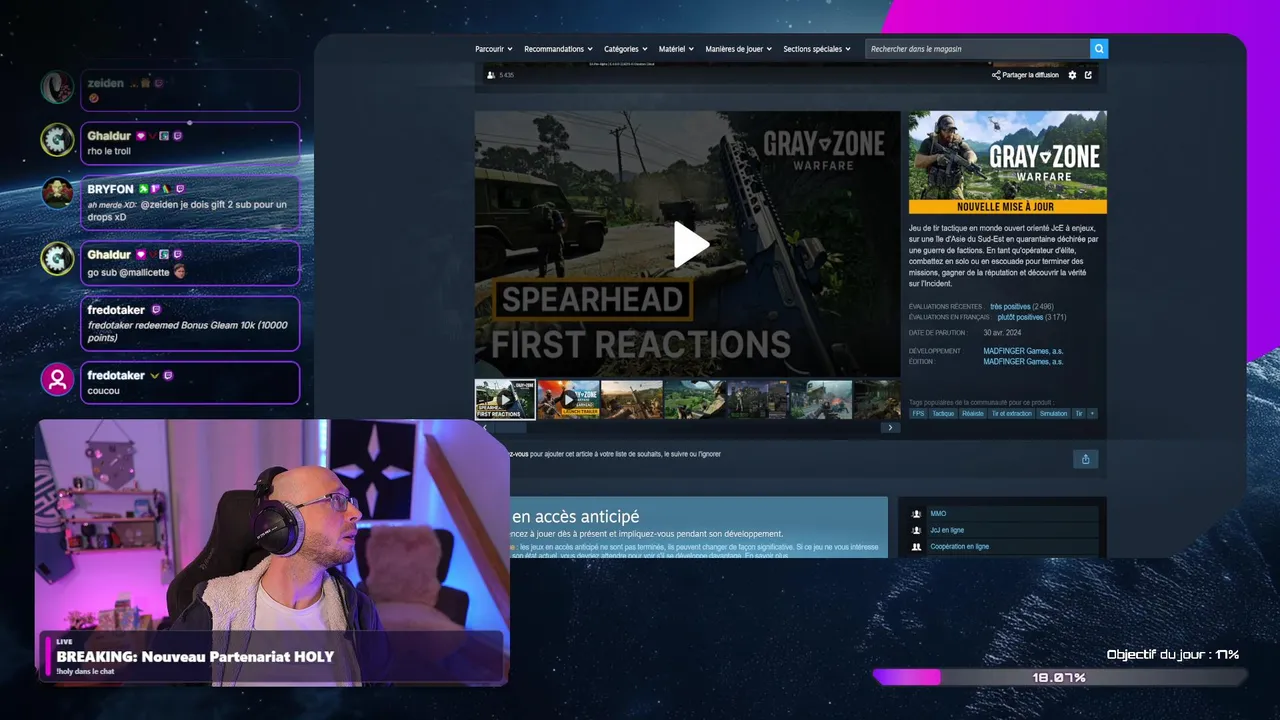Click the viewer count people icon
Image resolution: width=1280 pixels, height=720 pixels.
click(490, 75)
